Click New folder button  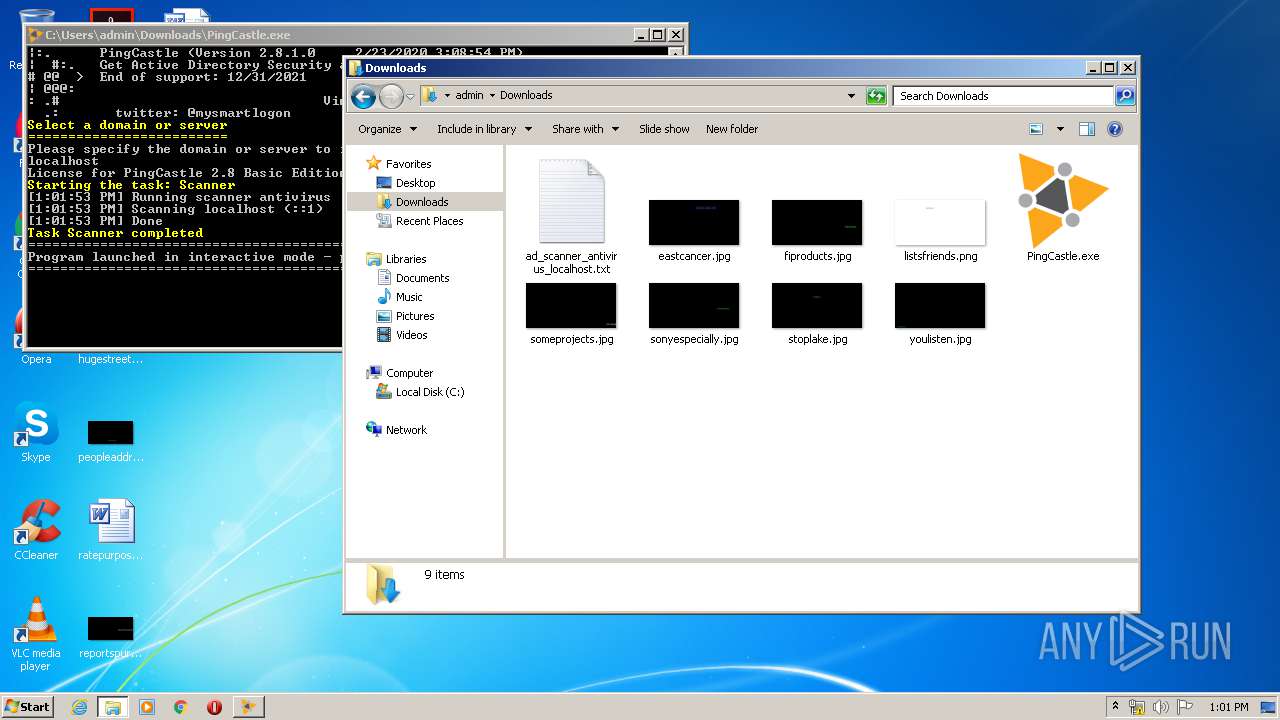pos(732,129)
